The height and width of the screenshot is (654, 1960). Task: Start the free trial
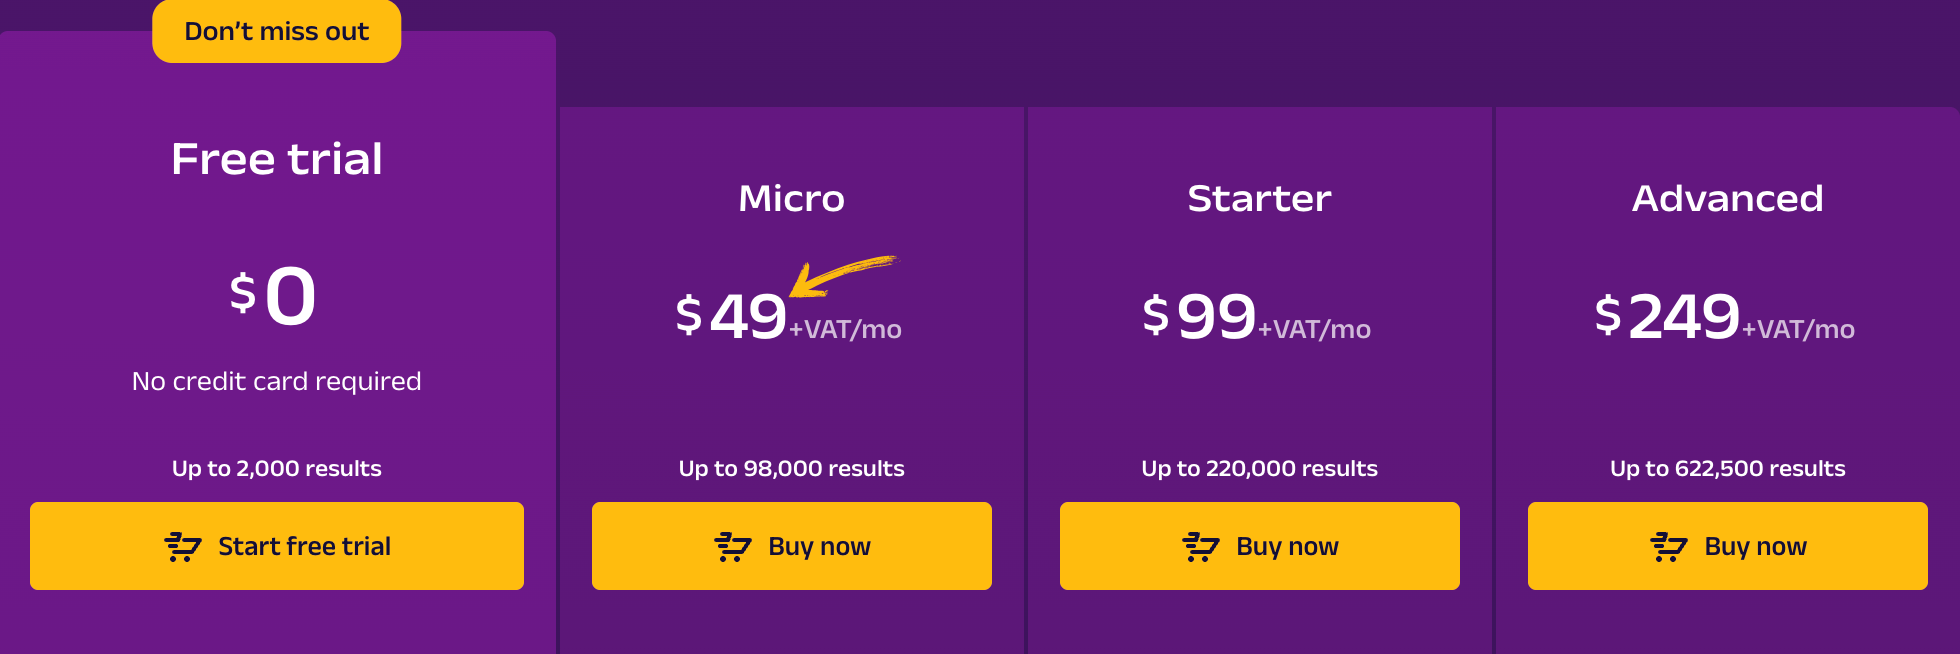[x=277, y=546]
